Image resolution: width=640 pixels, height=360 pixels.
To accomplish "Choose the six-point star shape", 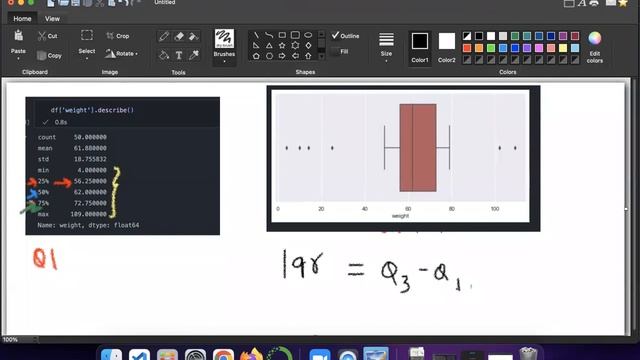I will tap(295, 45).
